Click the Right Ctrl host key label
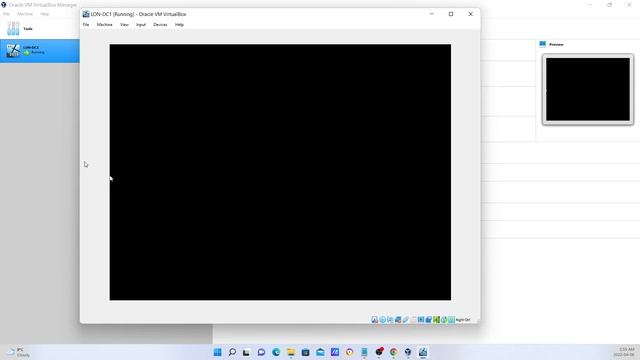Screen dimensions: 640x360 [x=463, y=320]
